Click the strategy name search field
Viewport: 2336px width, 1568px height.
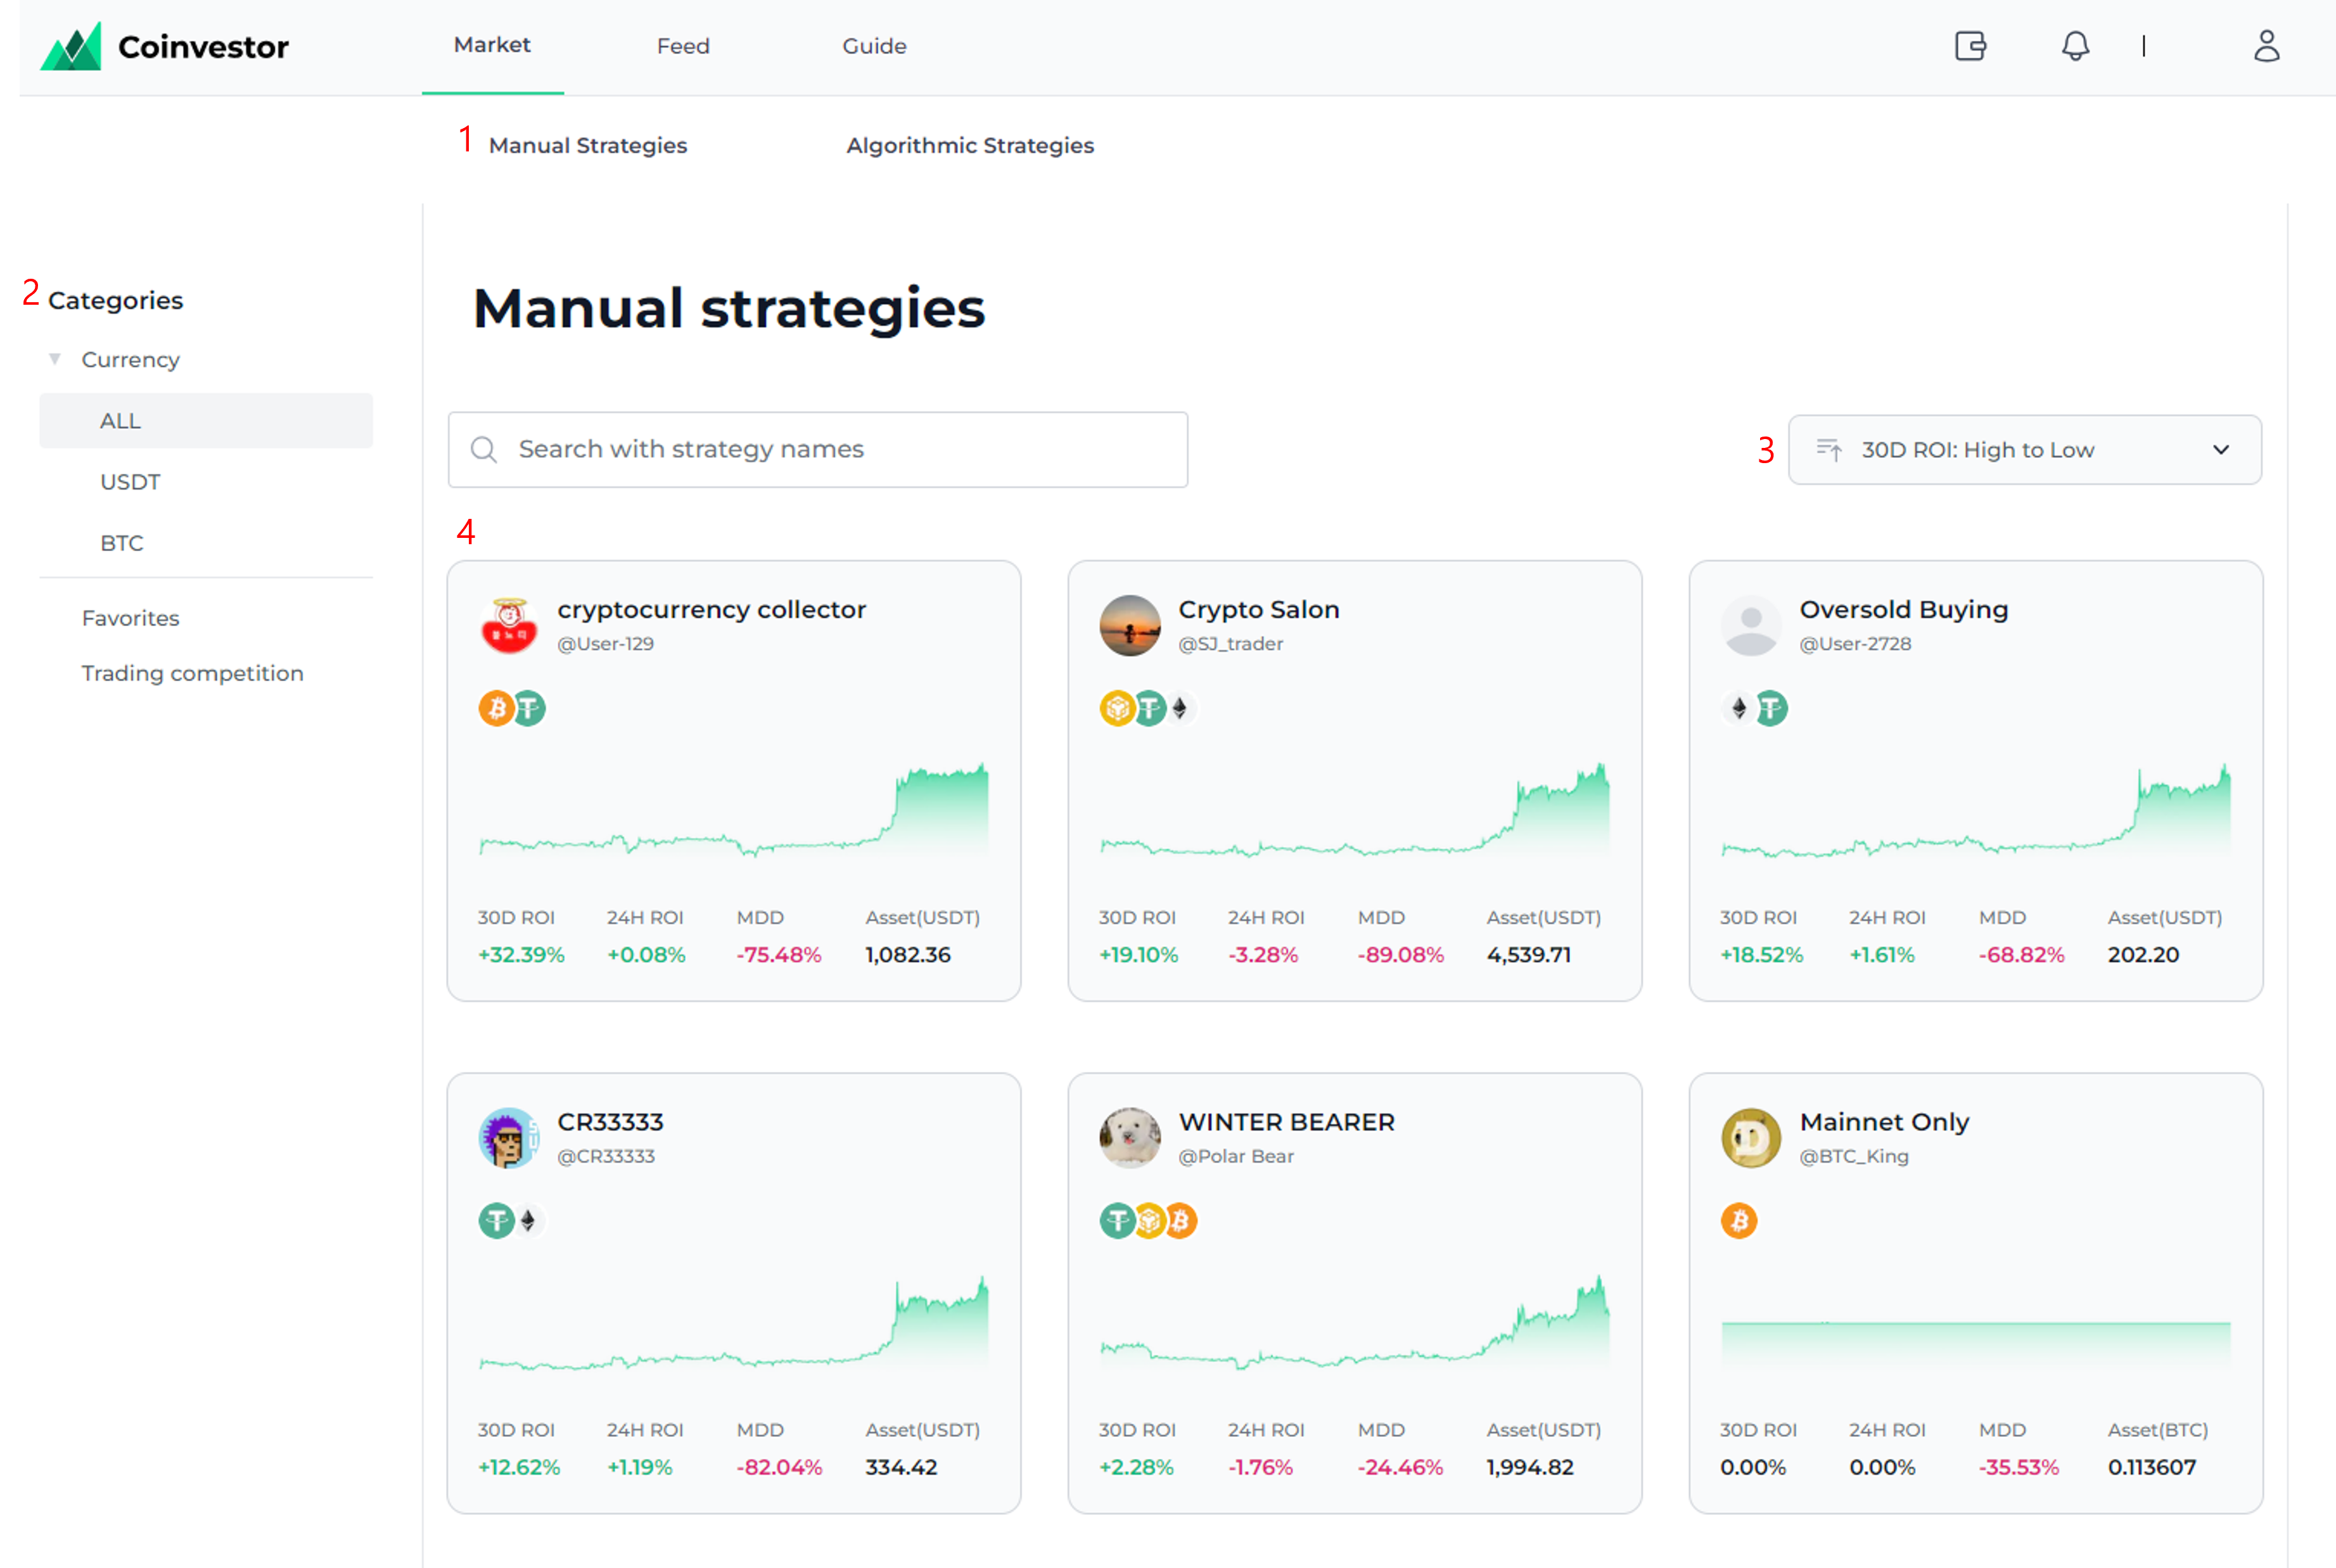[818, 450]
